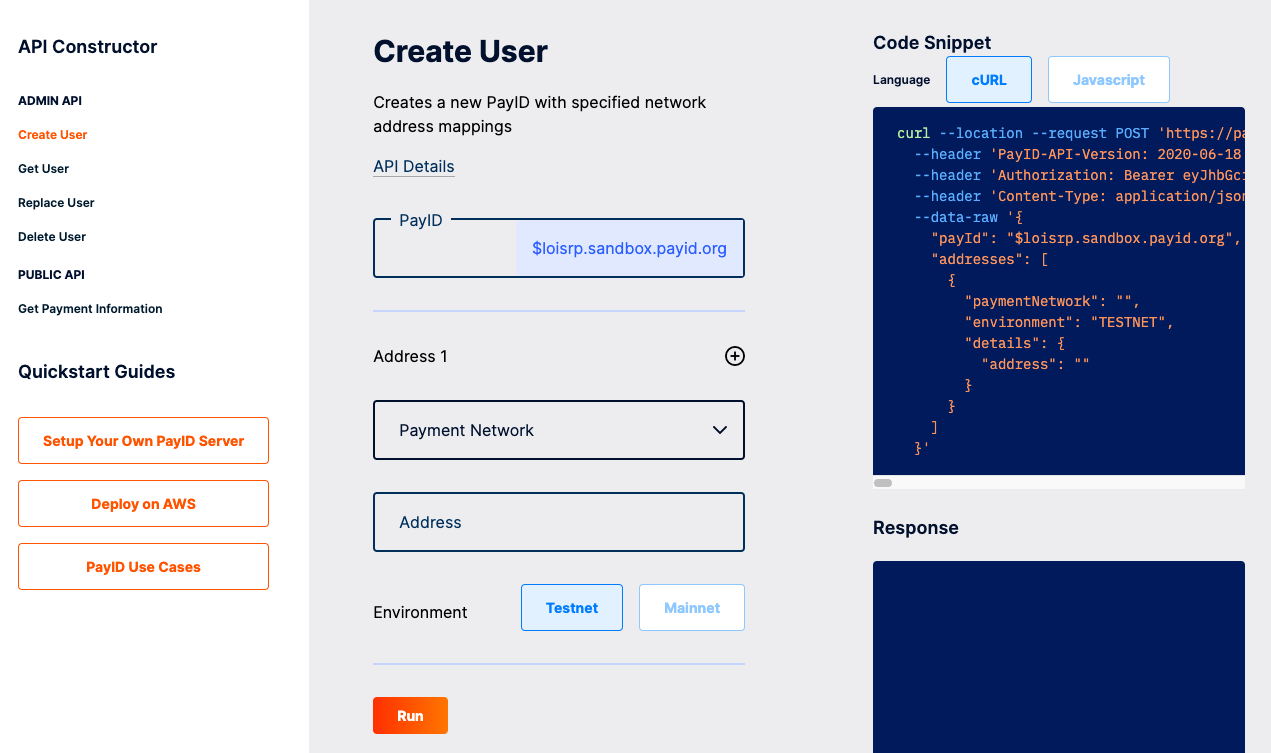
Task: Open the Delete User endpoint
Action: coord(51,236)
